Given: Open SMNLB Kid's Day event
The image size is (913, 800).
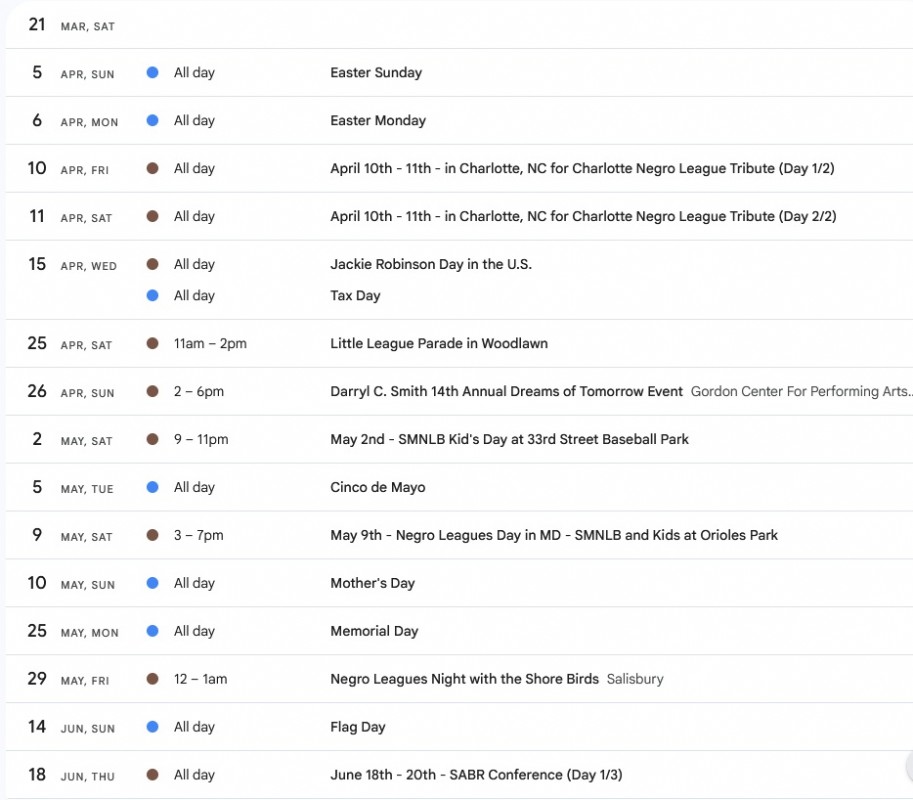Looking at the screenshot, I should tap(509, 440).
